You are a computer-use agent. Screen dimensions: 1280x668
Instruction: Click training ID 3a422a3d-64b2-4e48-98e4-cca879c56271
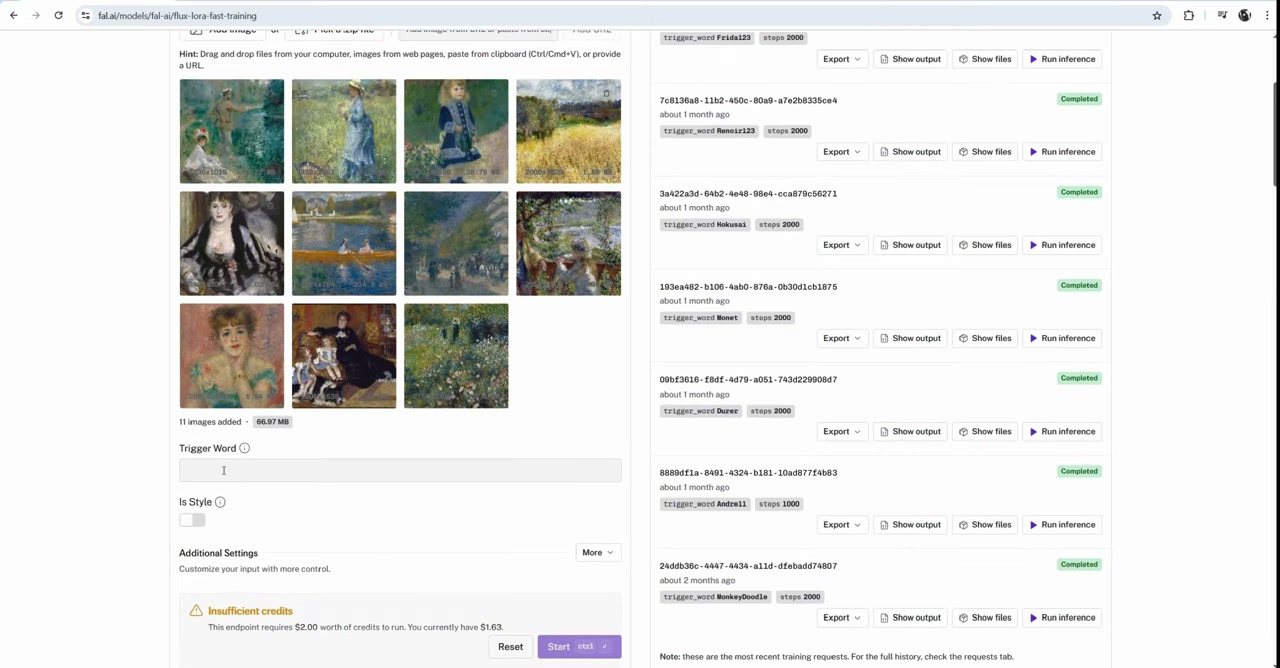click(x=748, y=193)
